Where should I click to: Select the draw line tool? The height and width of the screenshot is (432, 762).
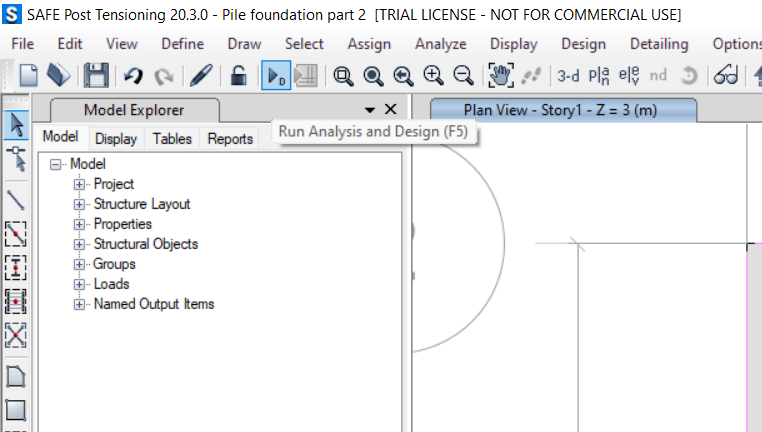[16, 200]
